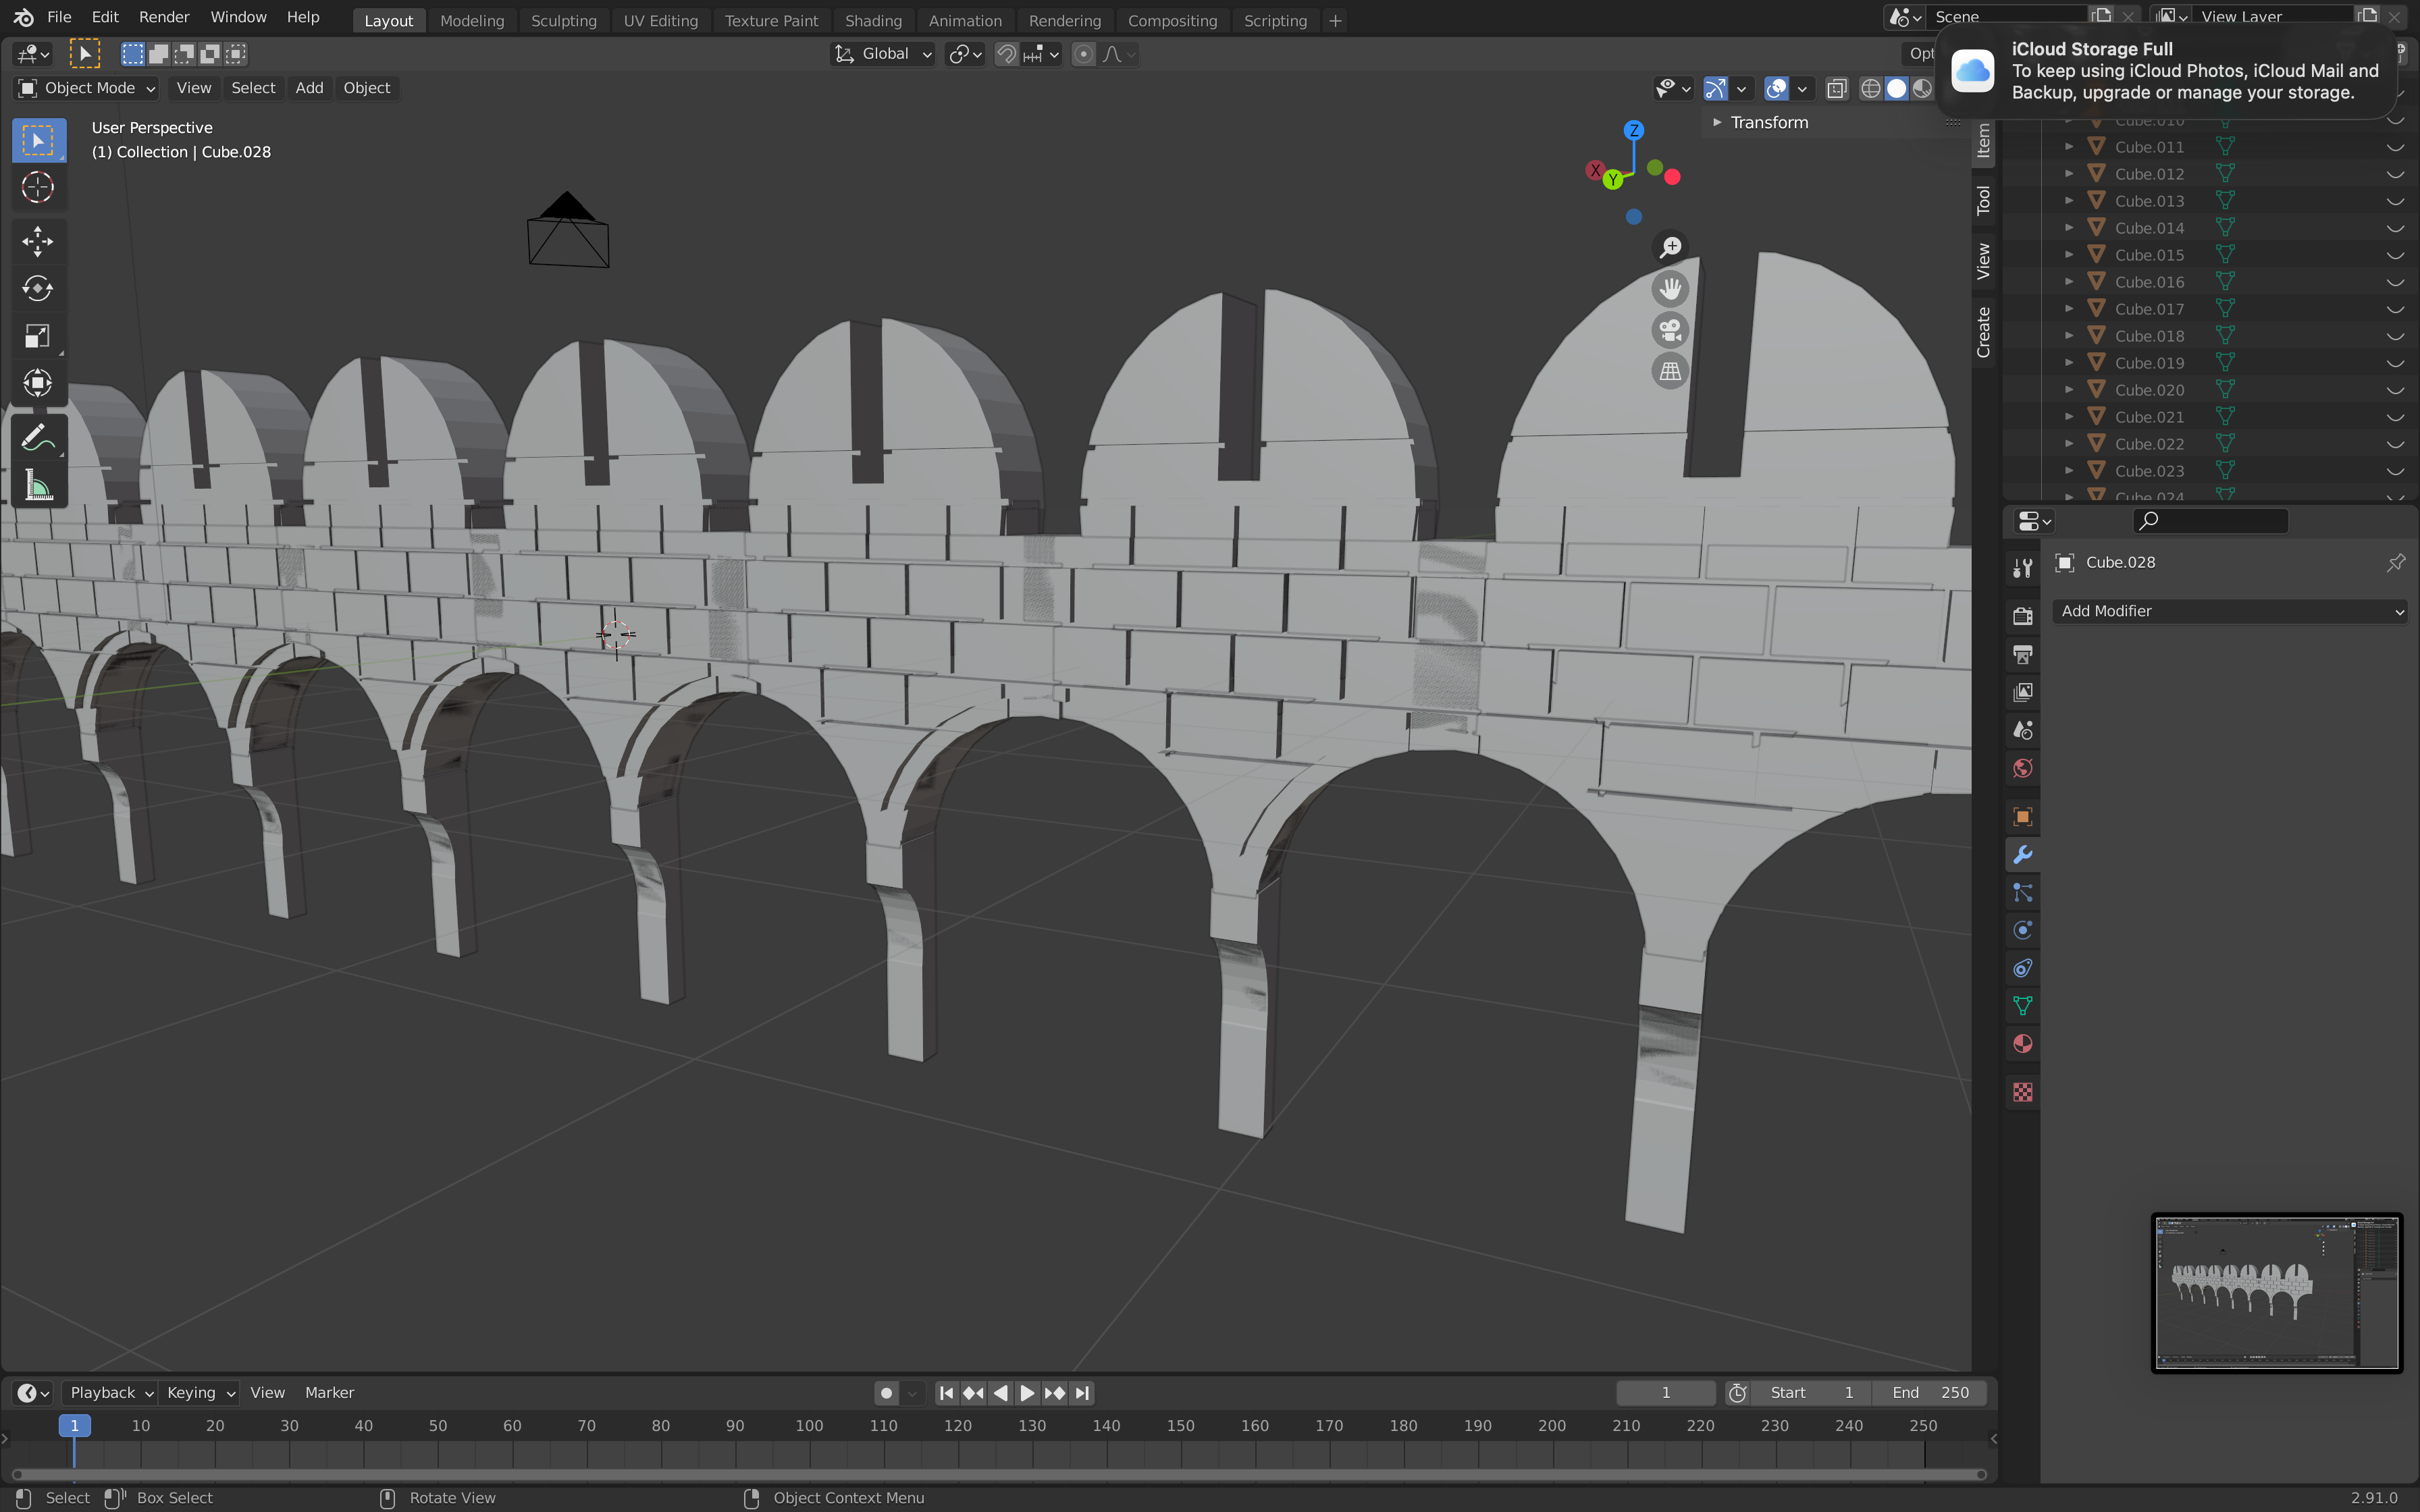
Task: Switch to the Shading workspace tab
Action: pyautogui.click(x=872, y=21)
